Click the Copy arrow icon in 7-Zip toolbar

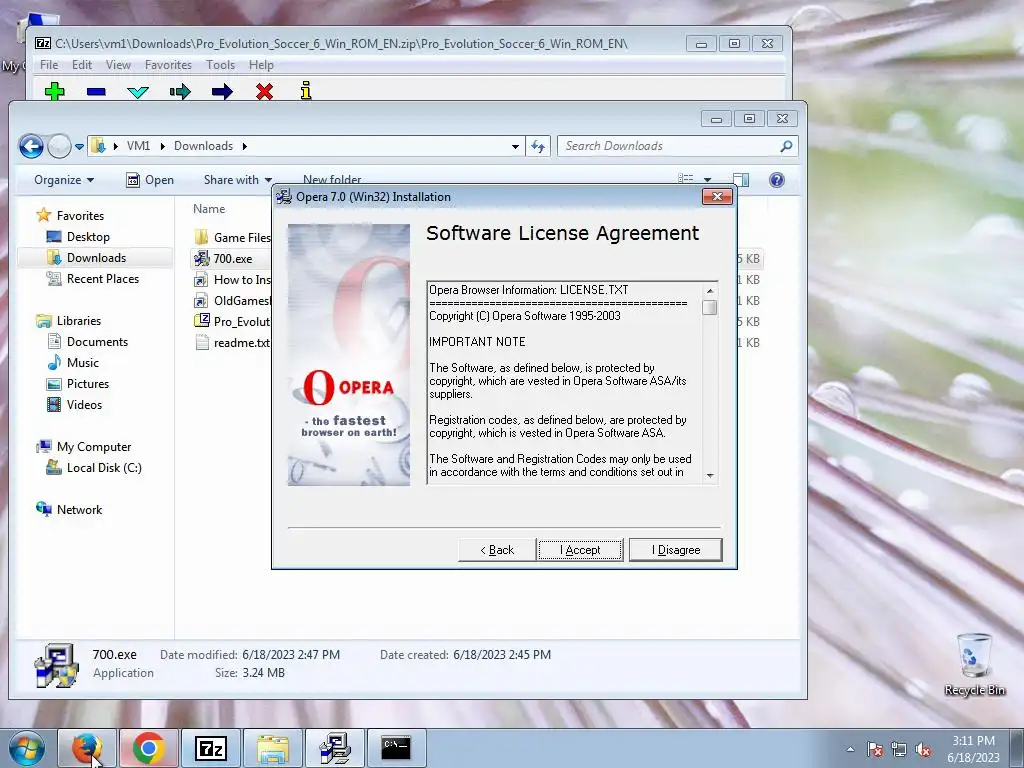pos(180,91)
